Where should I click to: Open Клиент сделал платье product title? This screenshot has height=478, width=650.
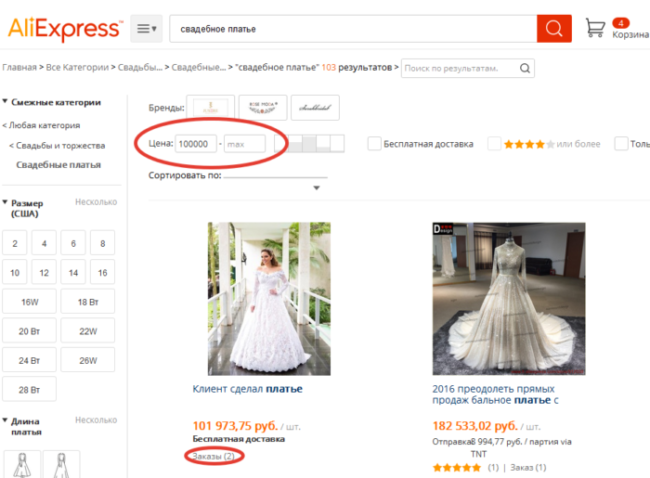click(247, 389)
